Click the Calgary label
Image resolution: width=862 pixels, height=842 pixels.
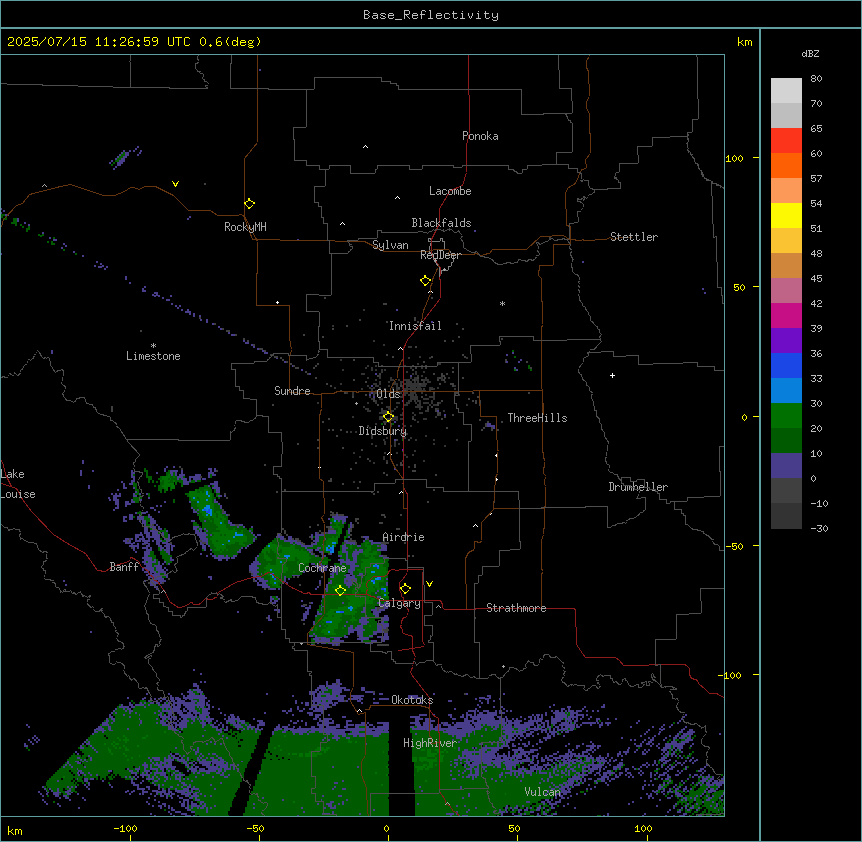399,603
